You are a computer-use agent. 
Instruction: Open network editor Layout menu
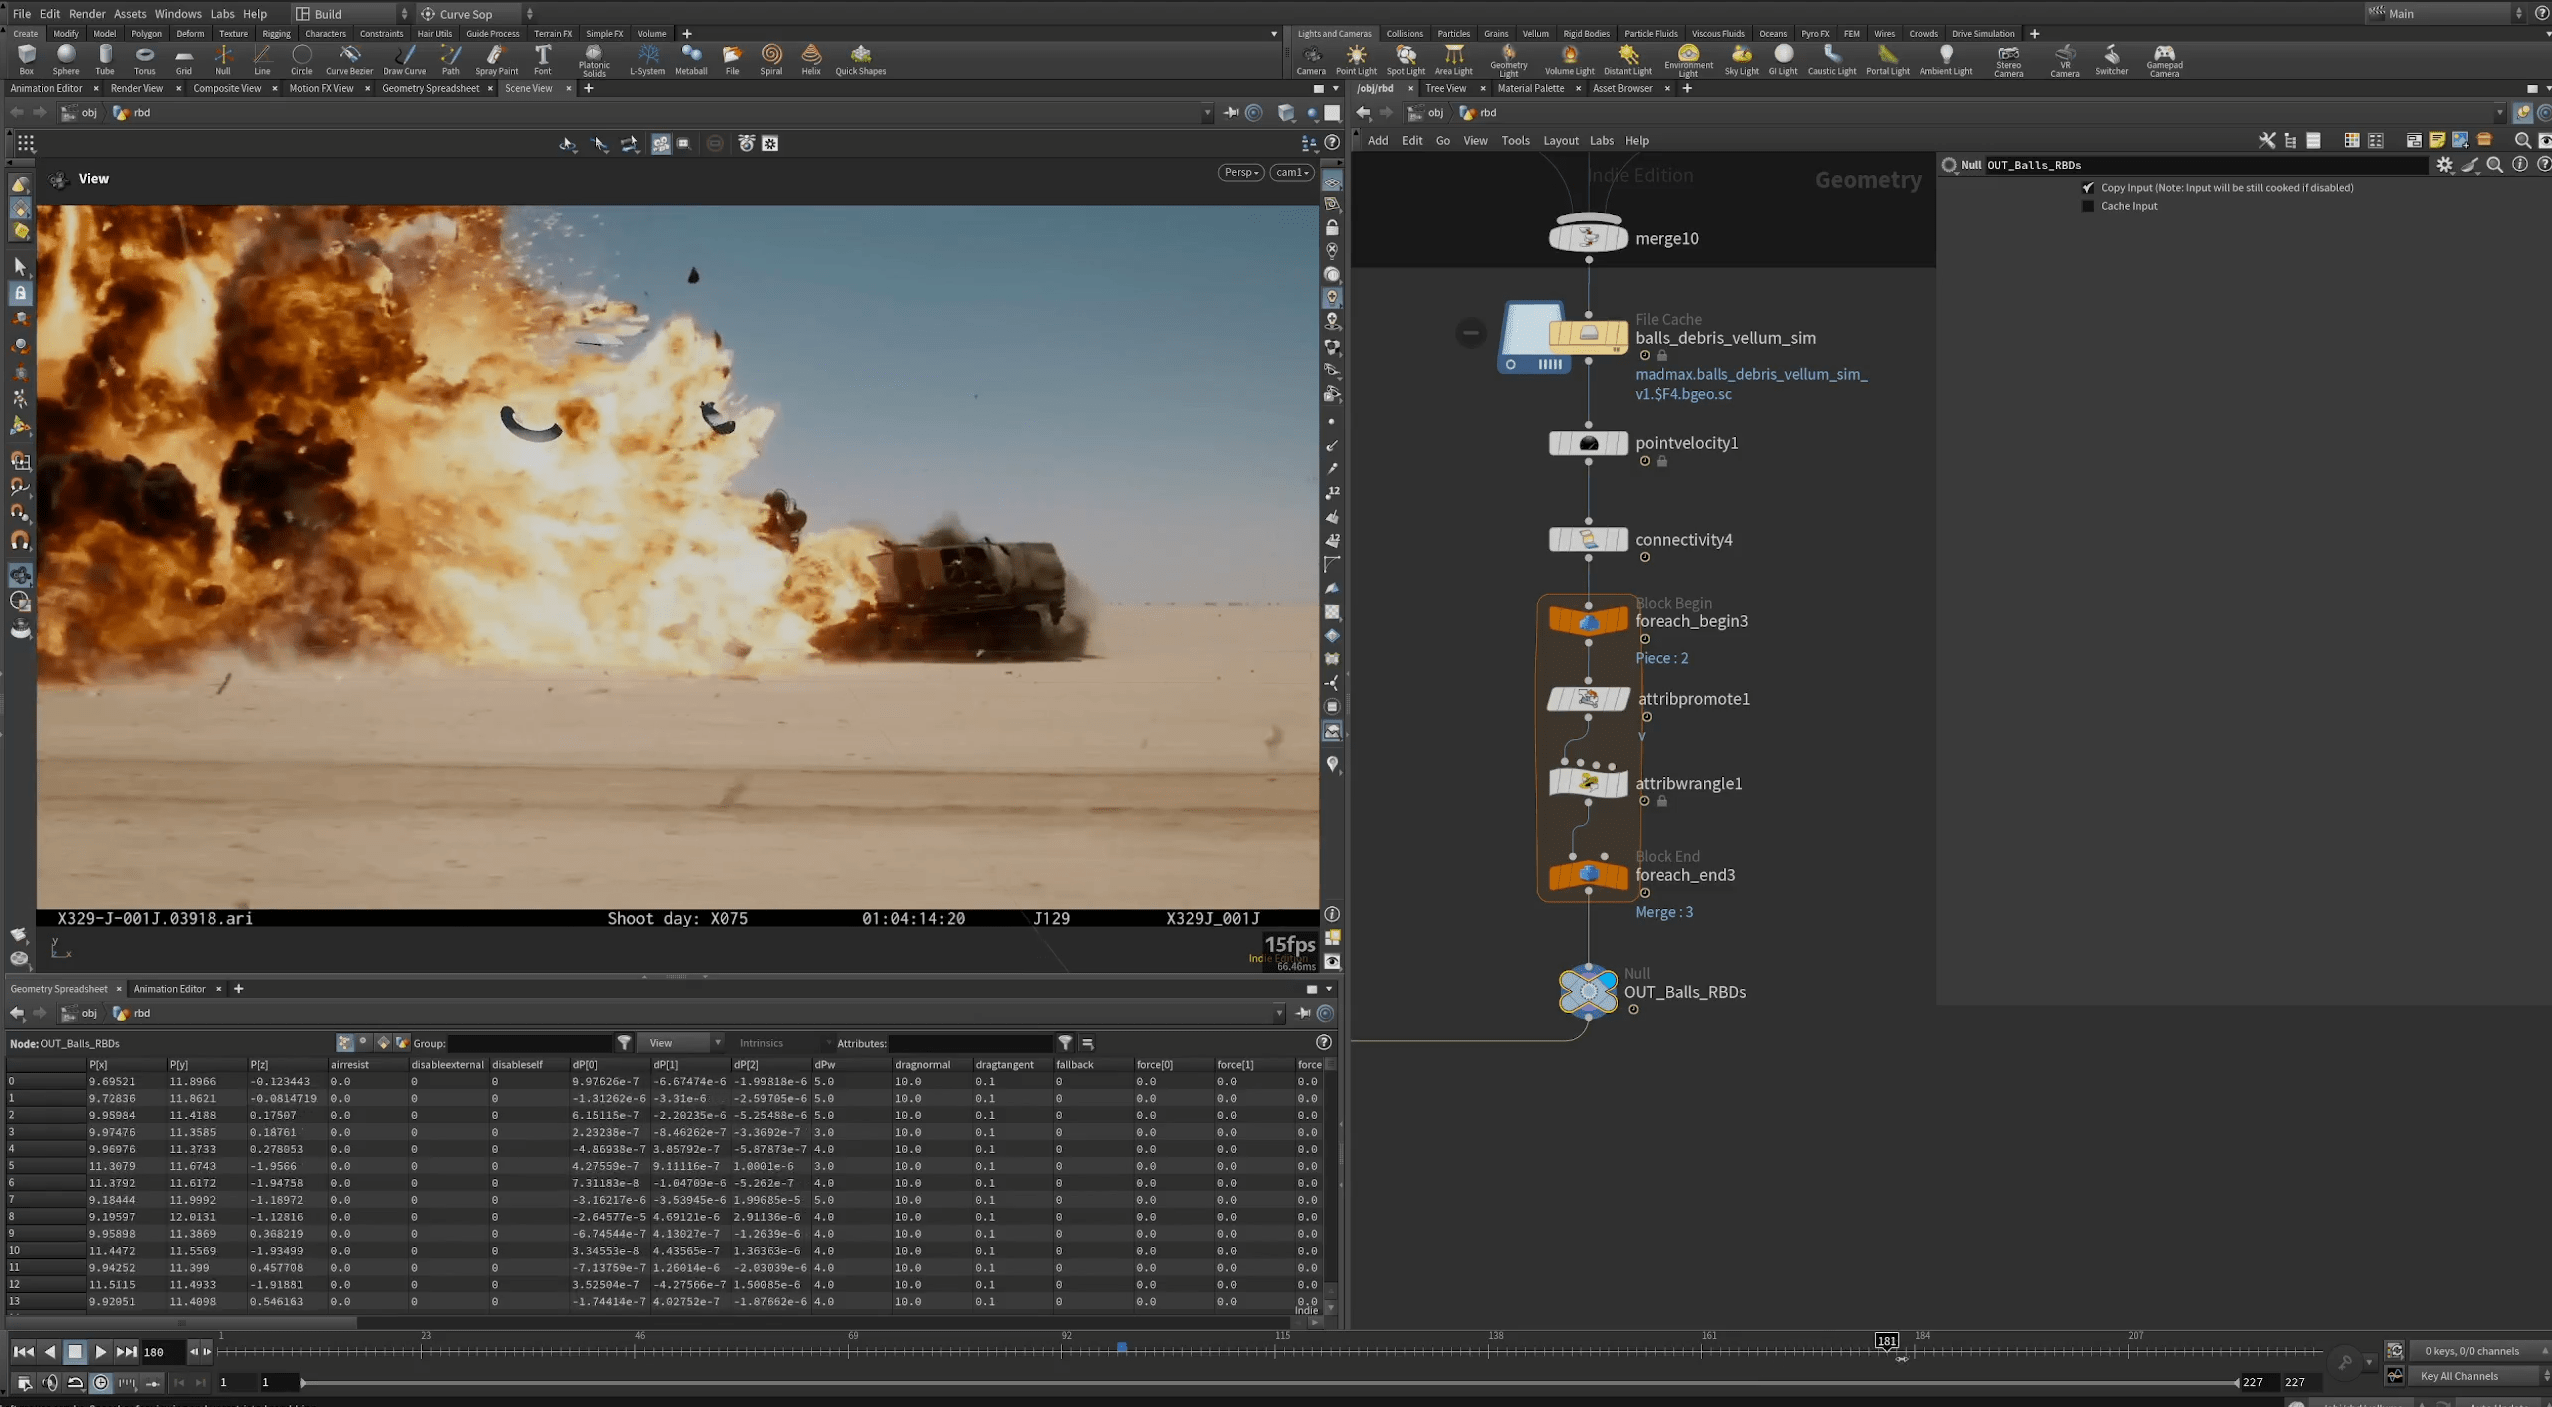click(x=1560, y=141)
